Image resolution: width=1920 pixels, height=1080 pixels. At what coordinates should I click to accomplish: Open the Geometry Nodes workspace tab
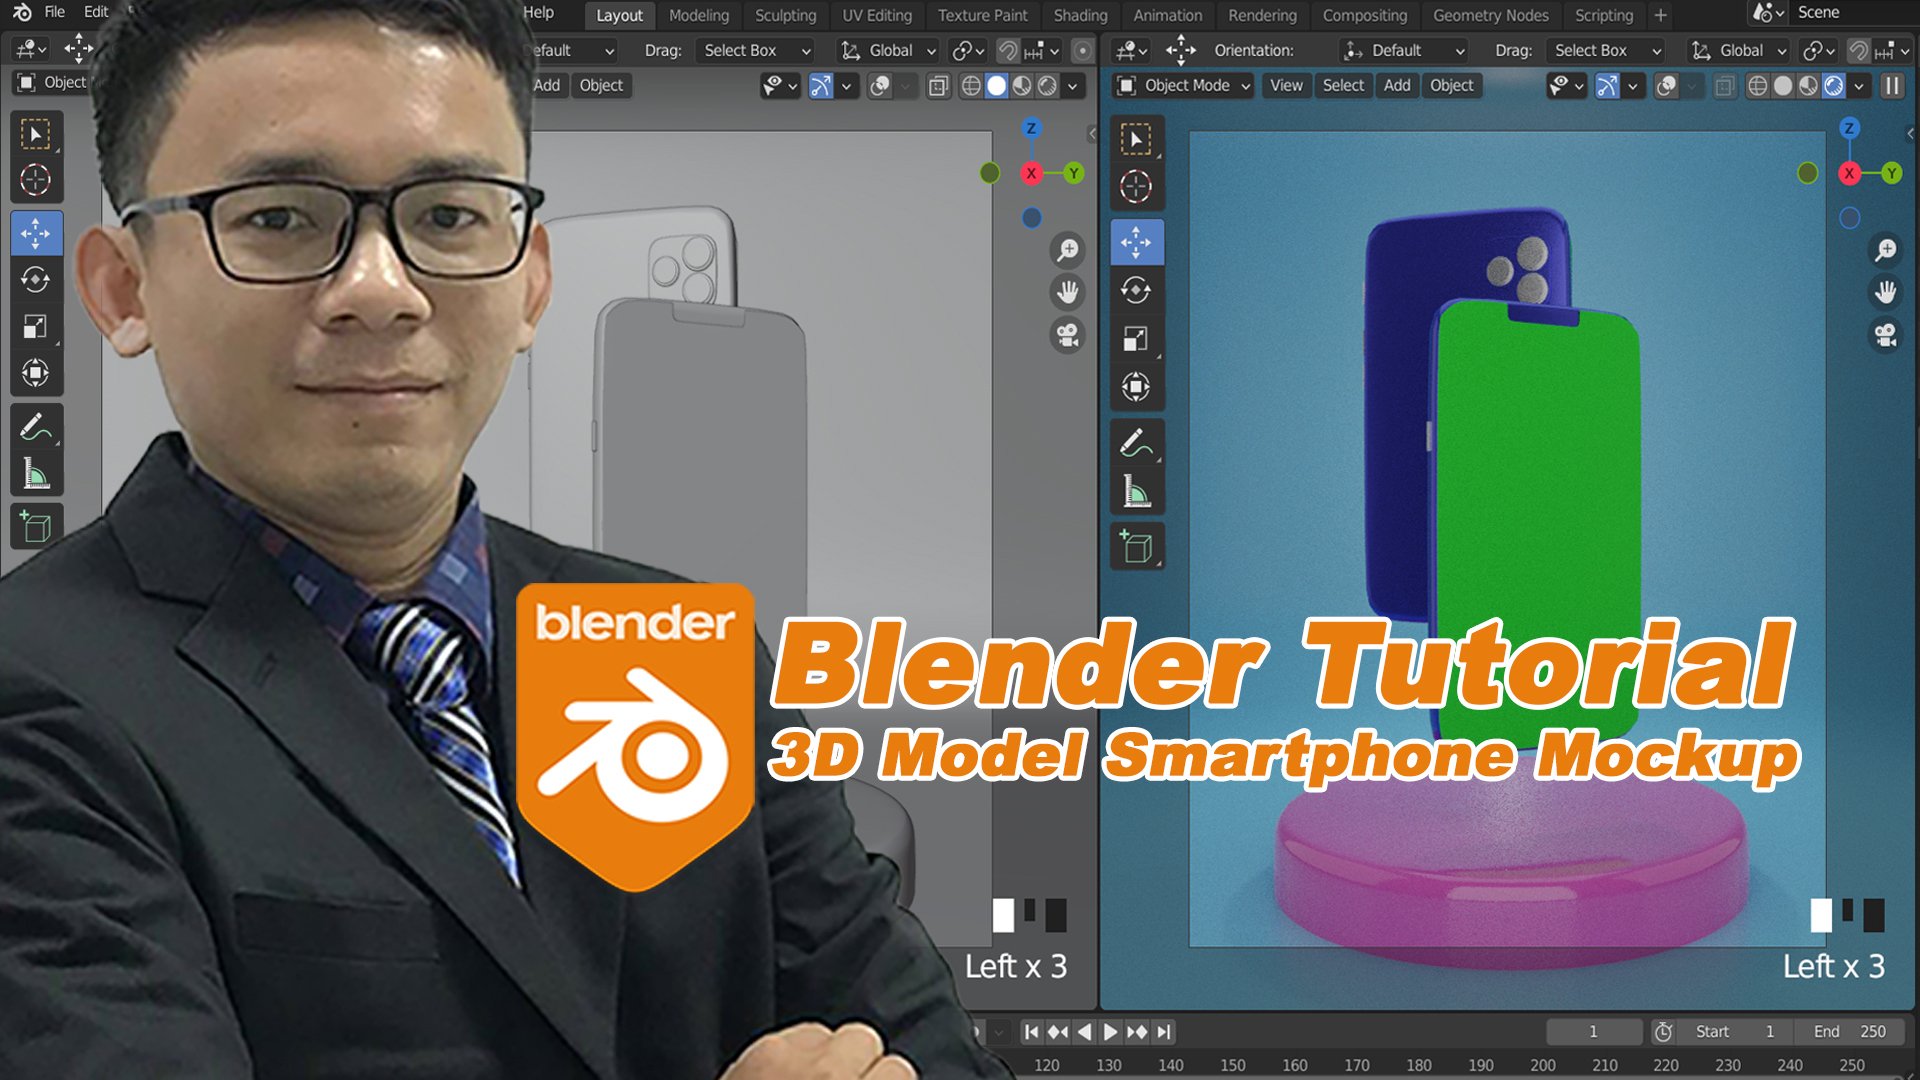pyautogui.click(x=1490, y=15)
